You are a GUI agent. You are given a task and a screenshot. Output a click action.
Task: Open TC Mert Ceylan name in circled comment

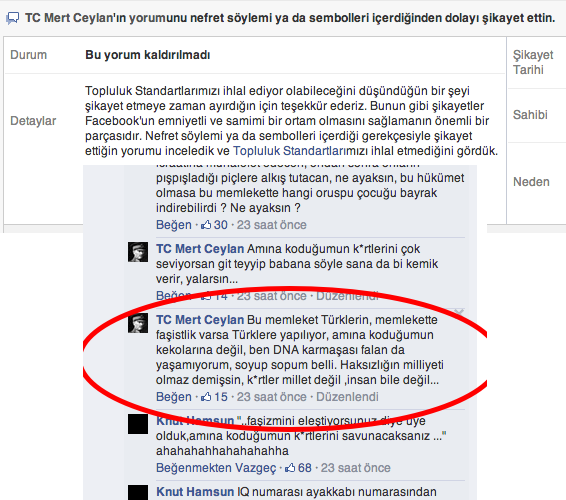200,320
